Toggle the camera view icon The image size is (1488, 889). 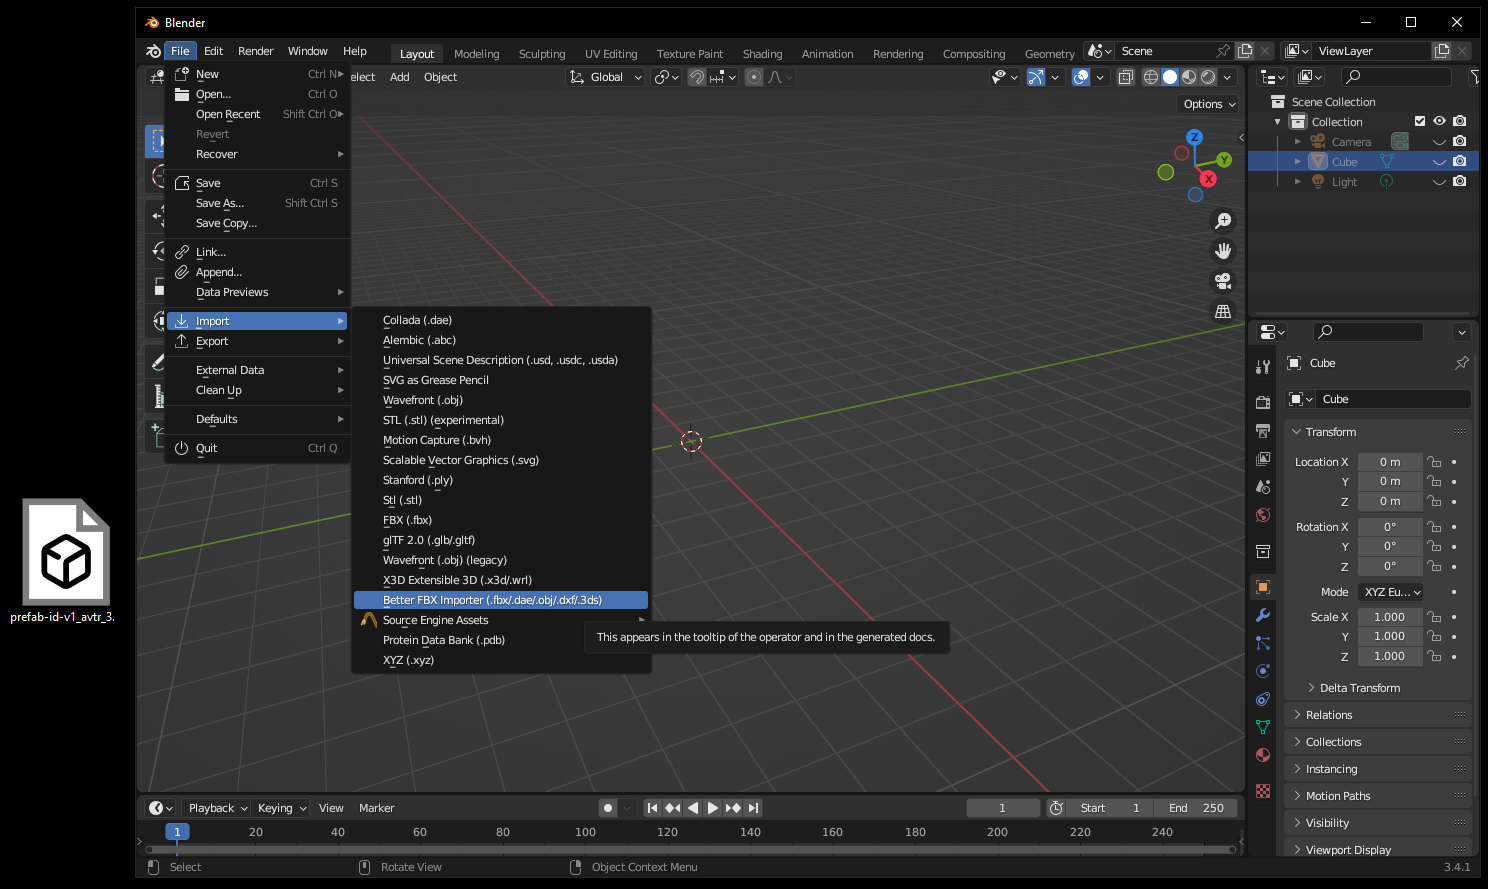[1222, 281]
